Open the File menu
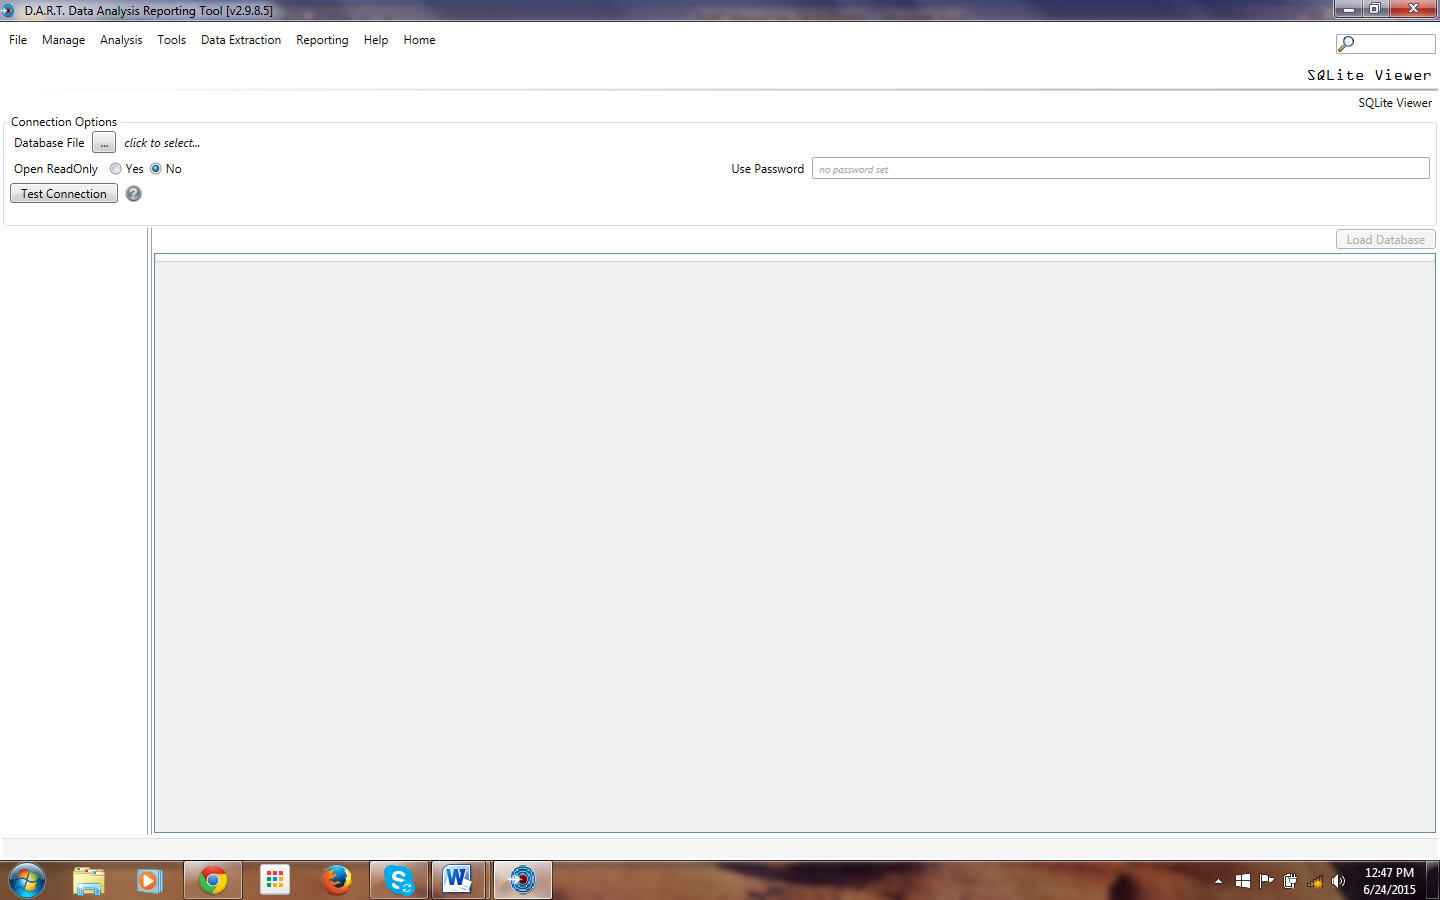The height and width of the screenshot is (900, 1440). tap(18, 40)
